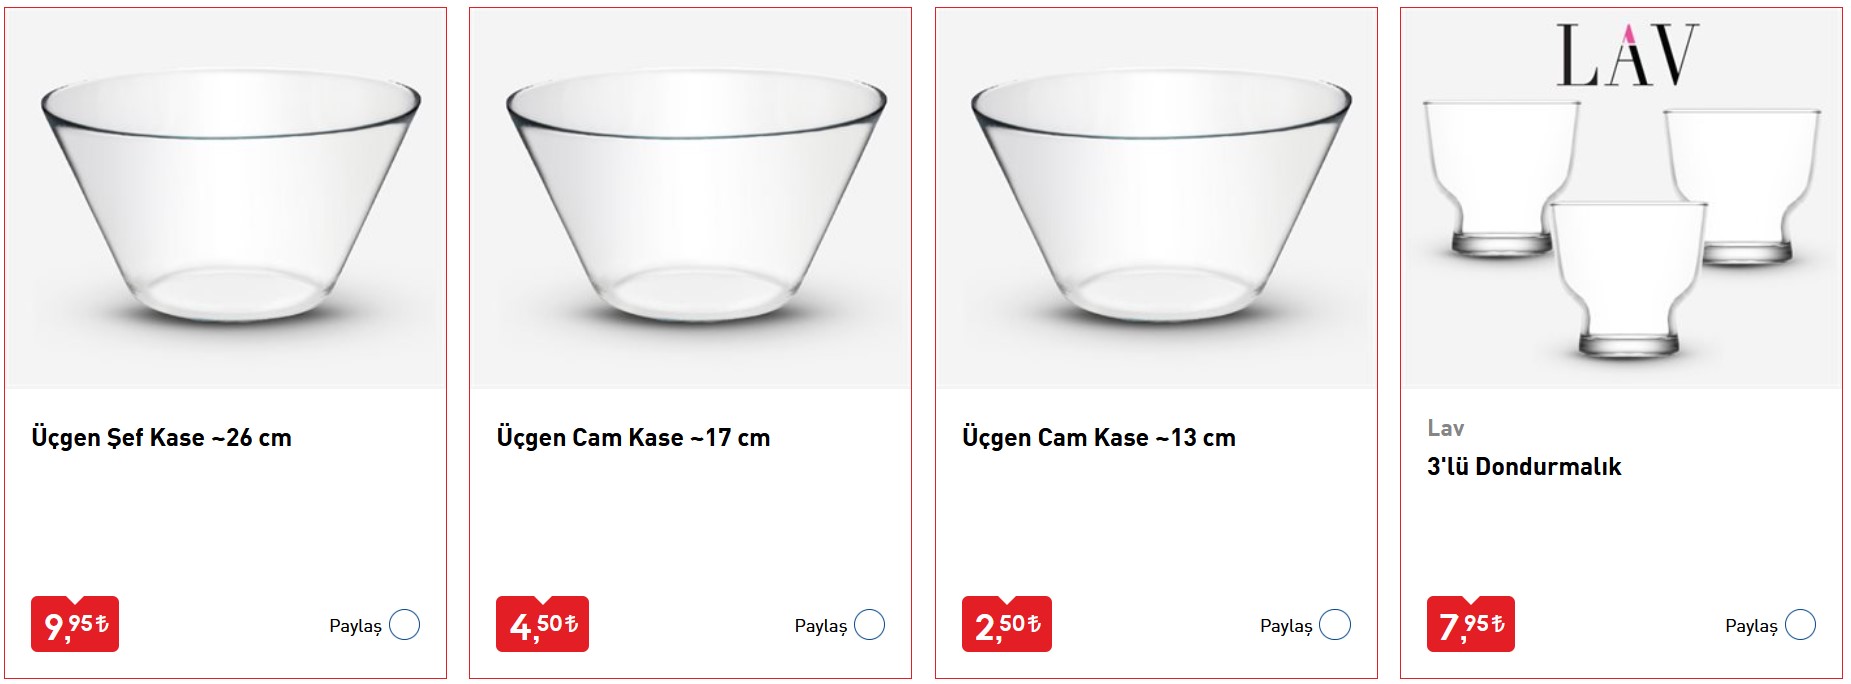Open the Üçgen Cam Kase ~17 cm image
1851x684 pixels.
[695, 200]
